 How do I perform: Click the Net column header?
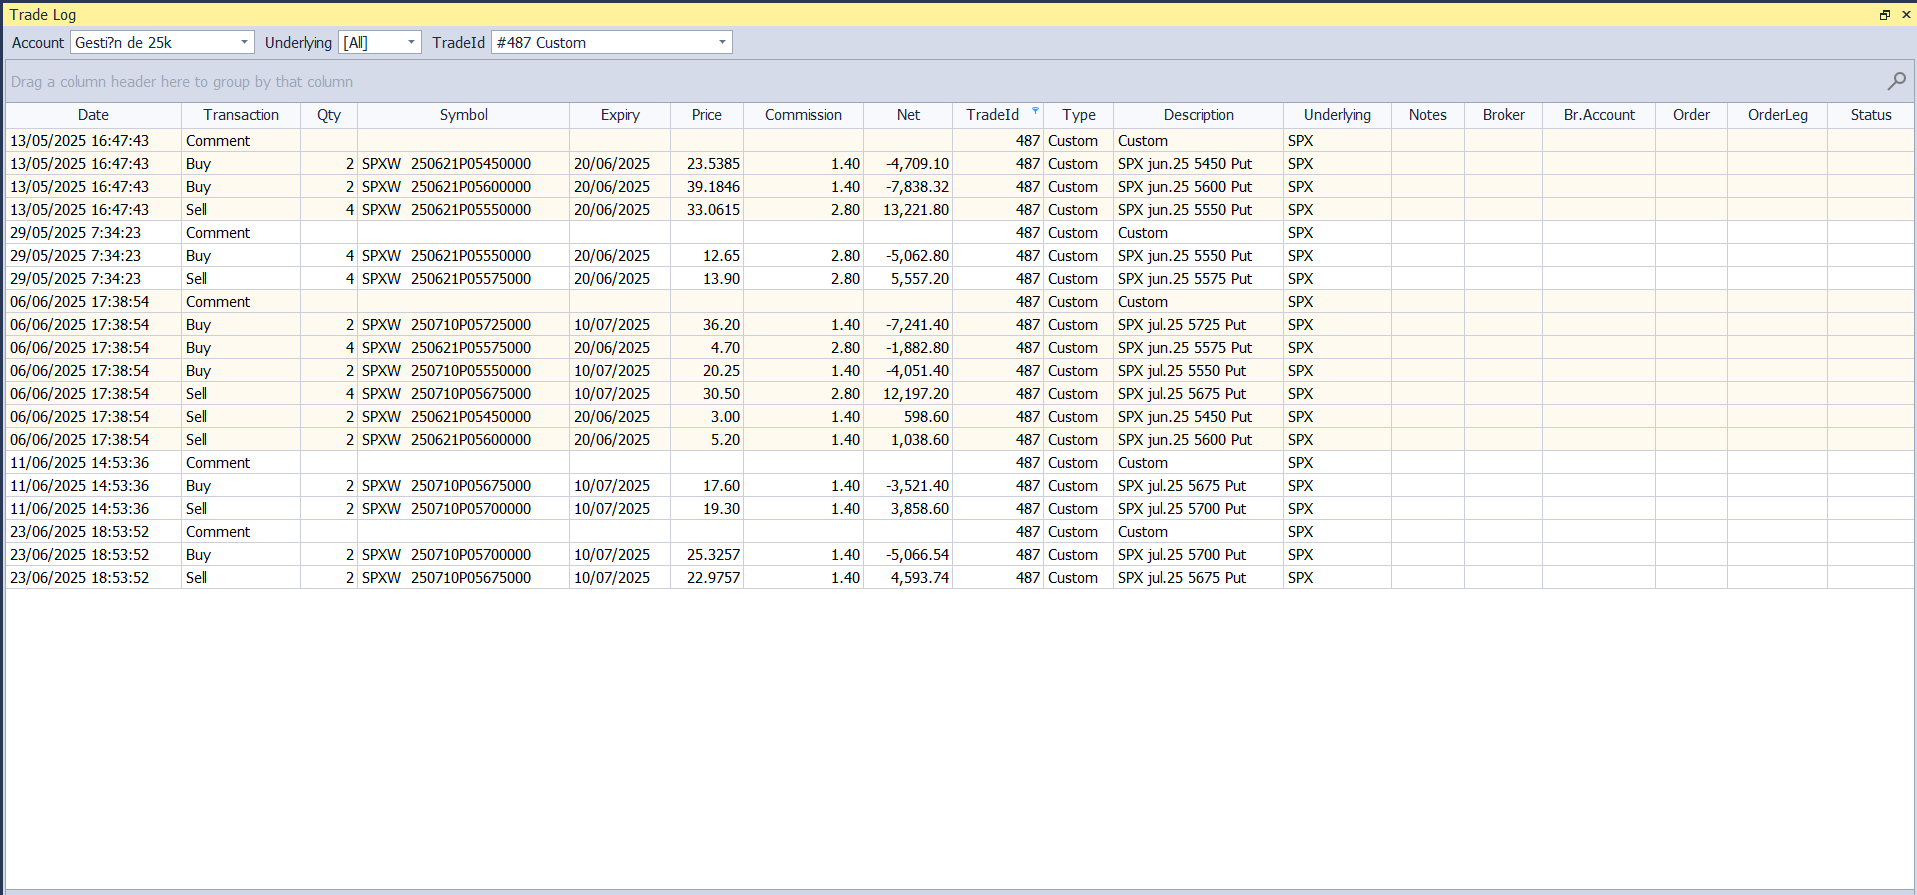[908, 115]
